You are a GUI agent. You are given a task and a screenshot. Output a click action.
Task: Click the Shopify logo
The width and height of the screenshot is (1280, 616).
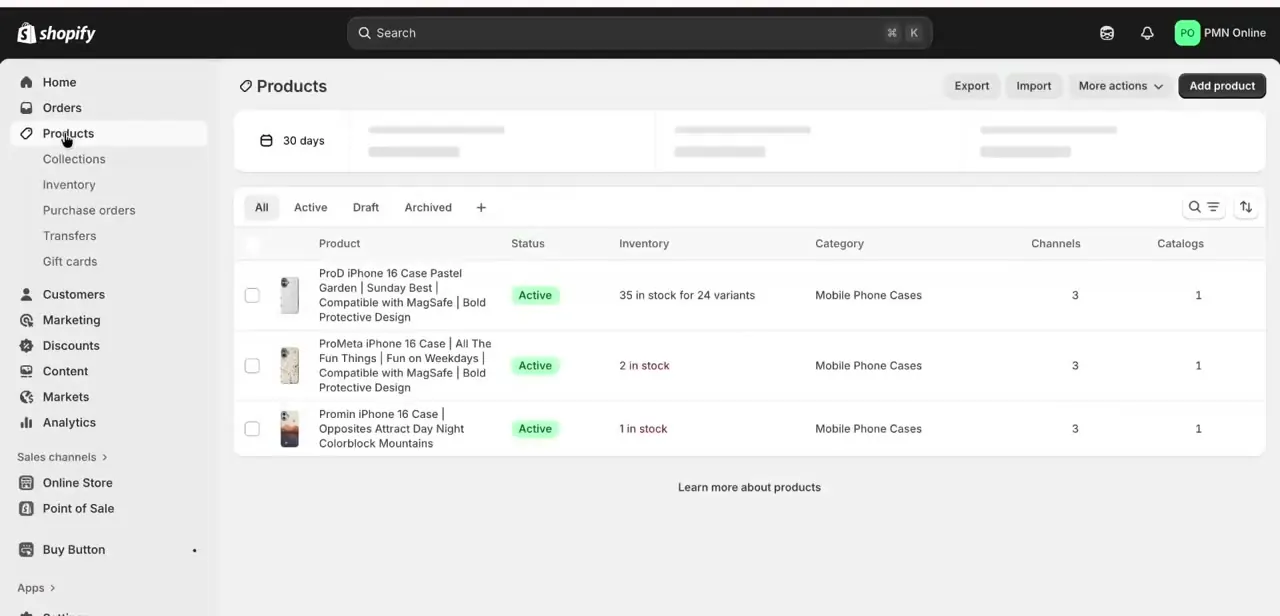click(56, 33)
